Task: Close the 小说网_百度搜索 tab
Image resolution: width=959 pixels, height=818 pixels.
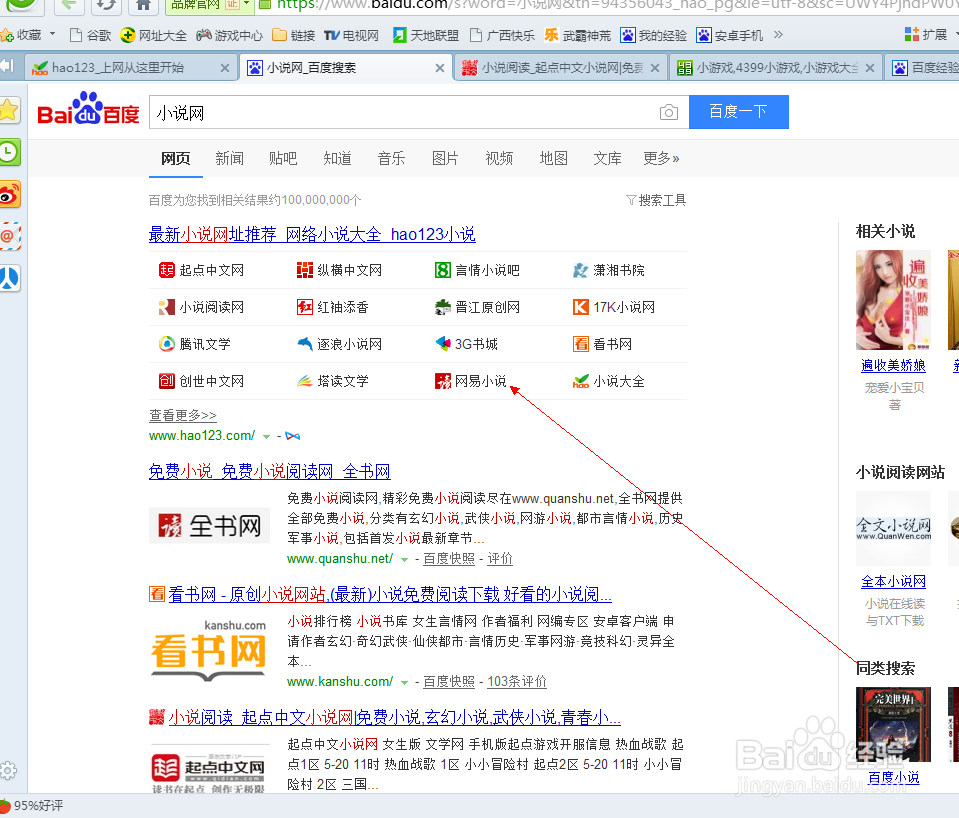Action: [439, 68]
